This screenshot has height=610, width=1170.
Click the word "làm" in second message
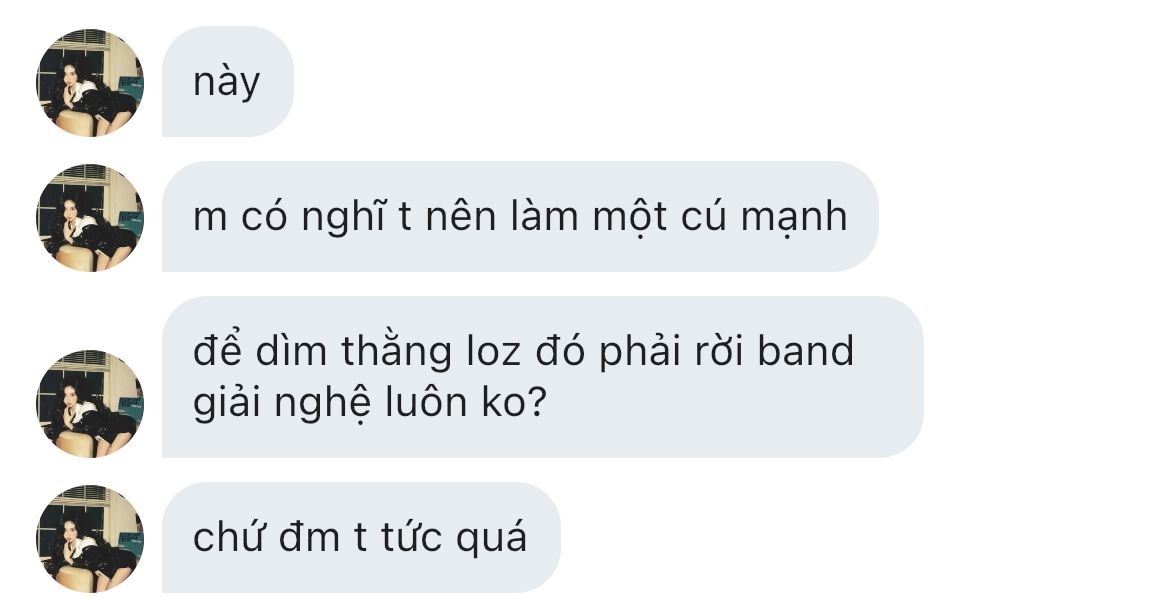pyautogui.click(x=545, y=216)
